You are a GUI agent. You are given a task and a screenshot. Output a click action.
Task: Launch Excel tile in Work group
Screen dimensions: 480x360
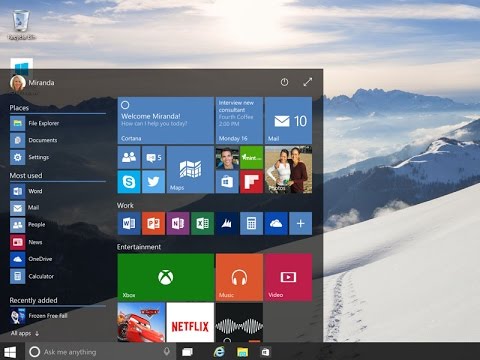[203, 223]
